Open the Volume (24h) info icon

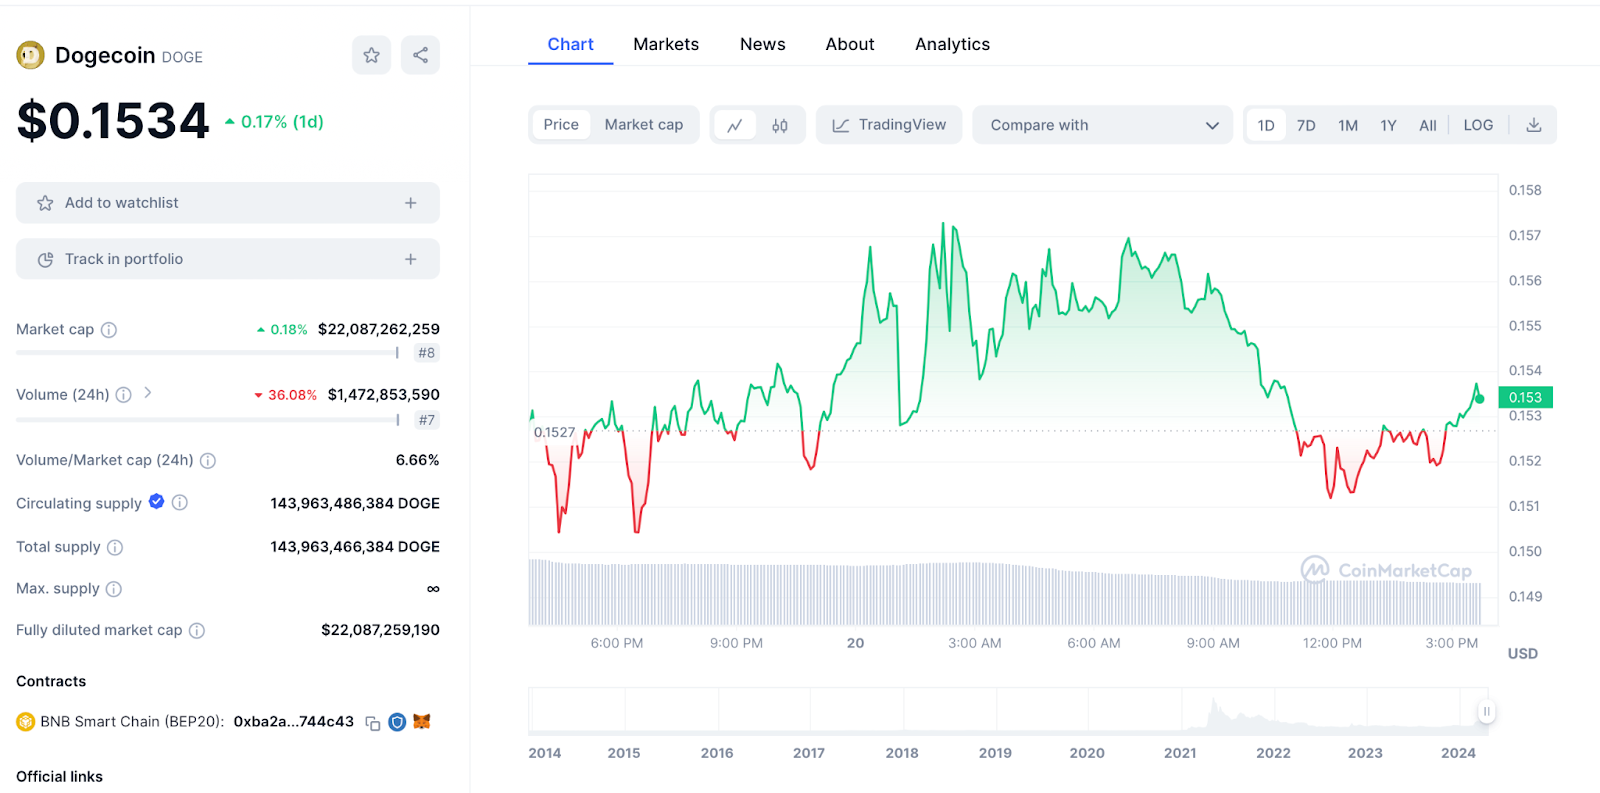coord(123,395)
